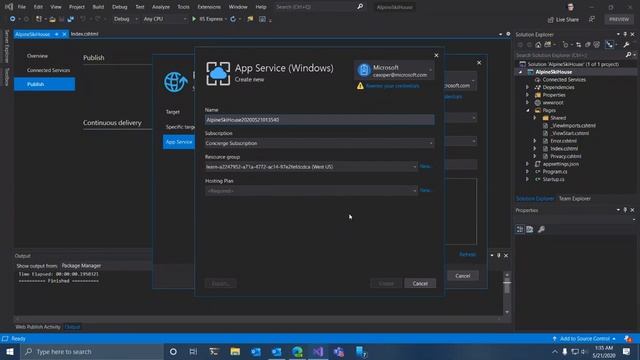Expand the Startup.cs node
The image size is (640, 360).
527,179
